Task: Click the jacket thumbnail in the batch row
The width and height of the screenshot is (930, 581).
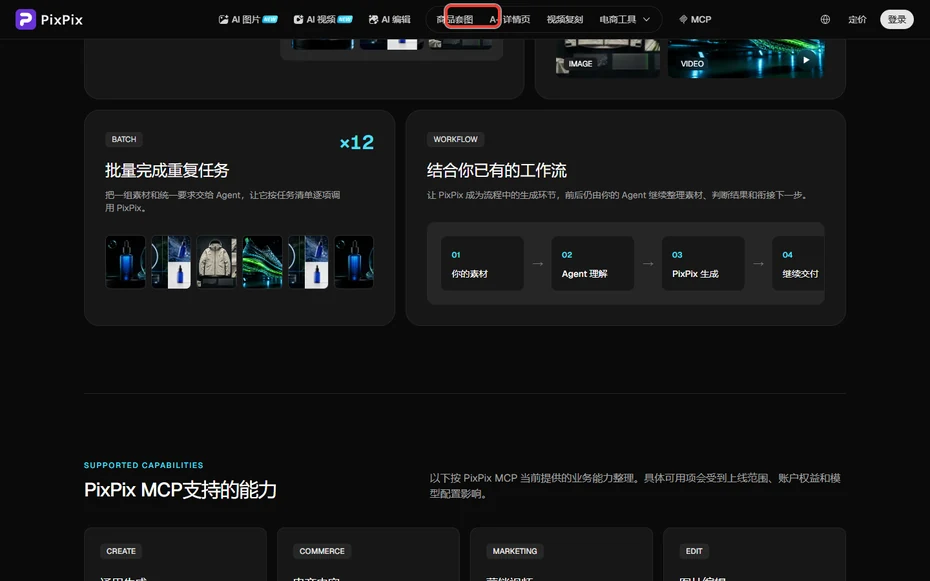Action: tap(216, 262)
